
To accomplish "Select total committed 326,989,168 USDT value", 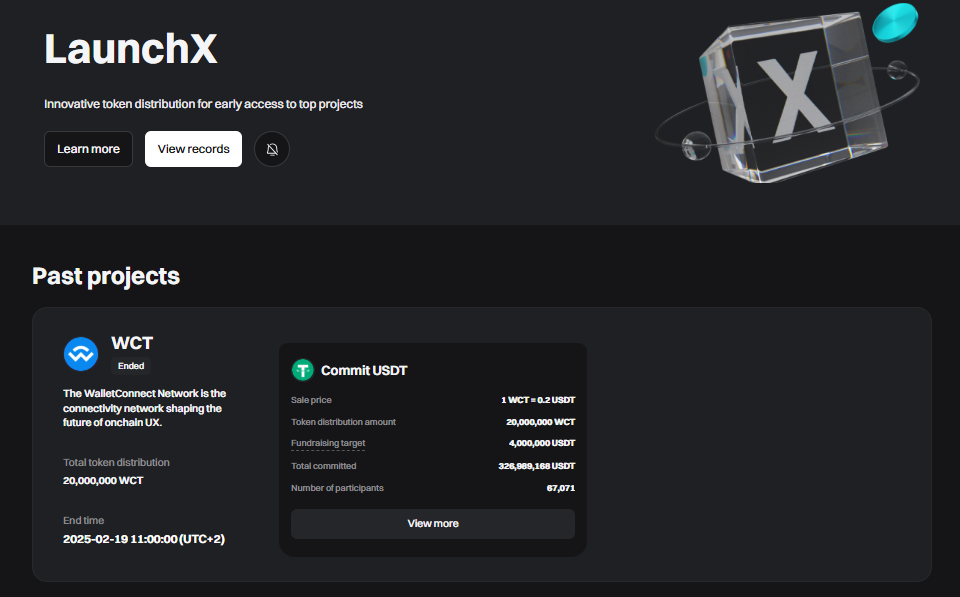I will coord(537,466).
